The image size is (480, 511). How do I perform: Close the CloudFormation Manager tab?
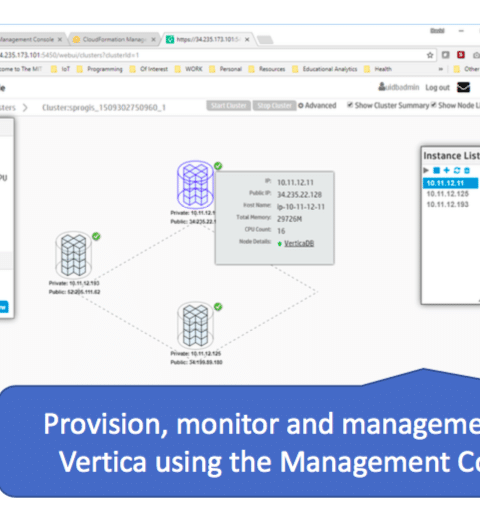(153, 39)
